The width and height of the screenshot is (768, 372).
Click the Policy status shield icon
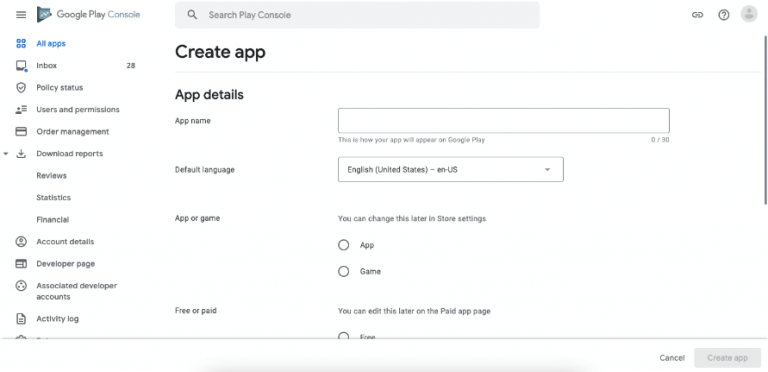tap(21, 88)
